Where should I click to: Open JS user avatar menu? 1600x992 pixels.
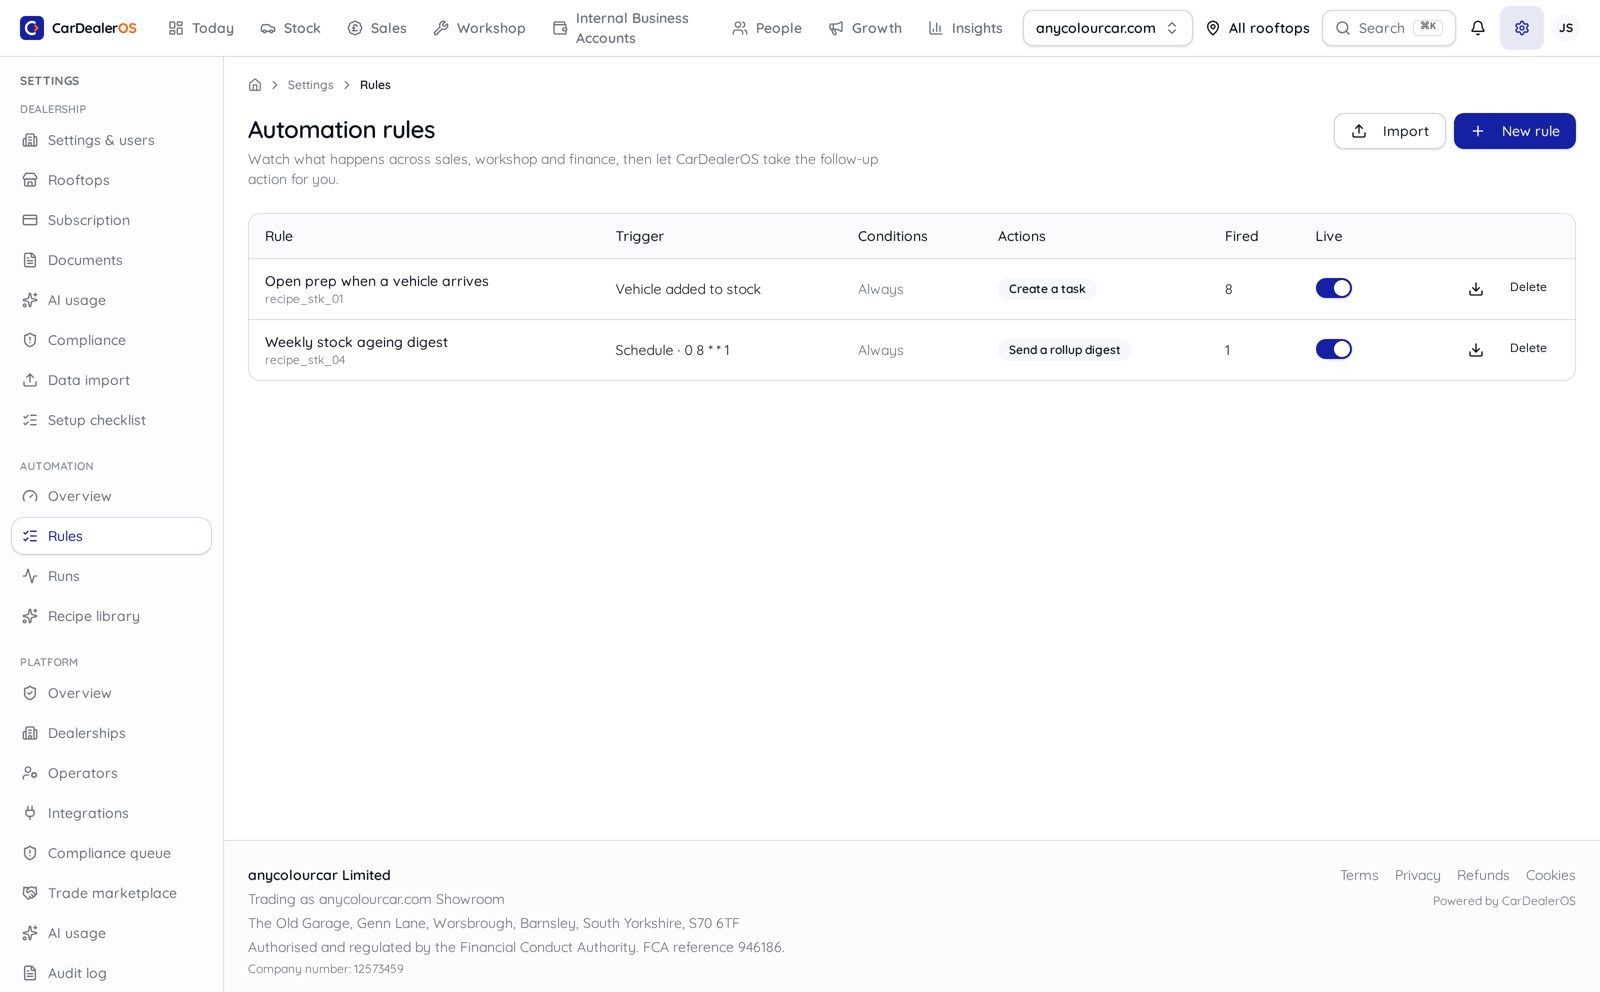[x=1566, y=28]
